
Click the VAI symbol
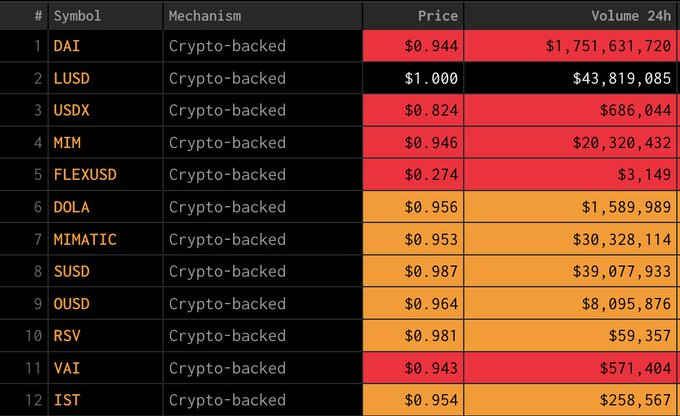[67, 368]
